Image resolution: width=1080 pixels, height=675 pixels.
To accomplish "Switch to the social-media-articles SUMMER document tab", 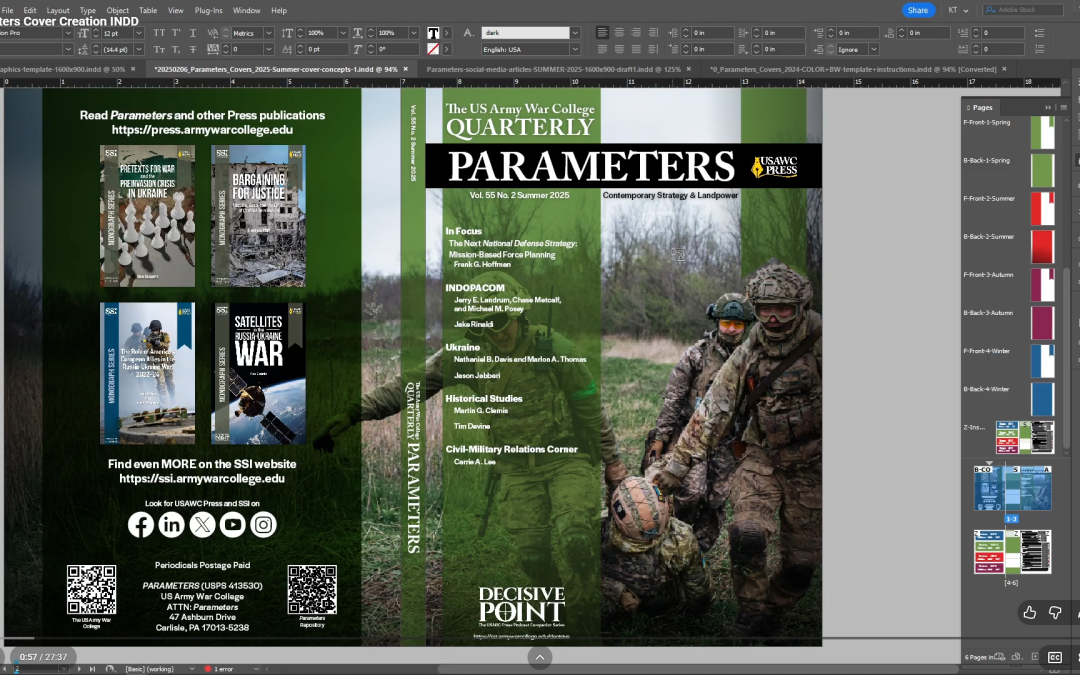I will [553, 69].
